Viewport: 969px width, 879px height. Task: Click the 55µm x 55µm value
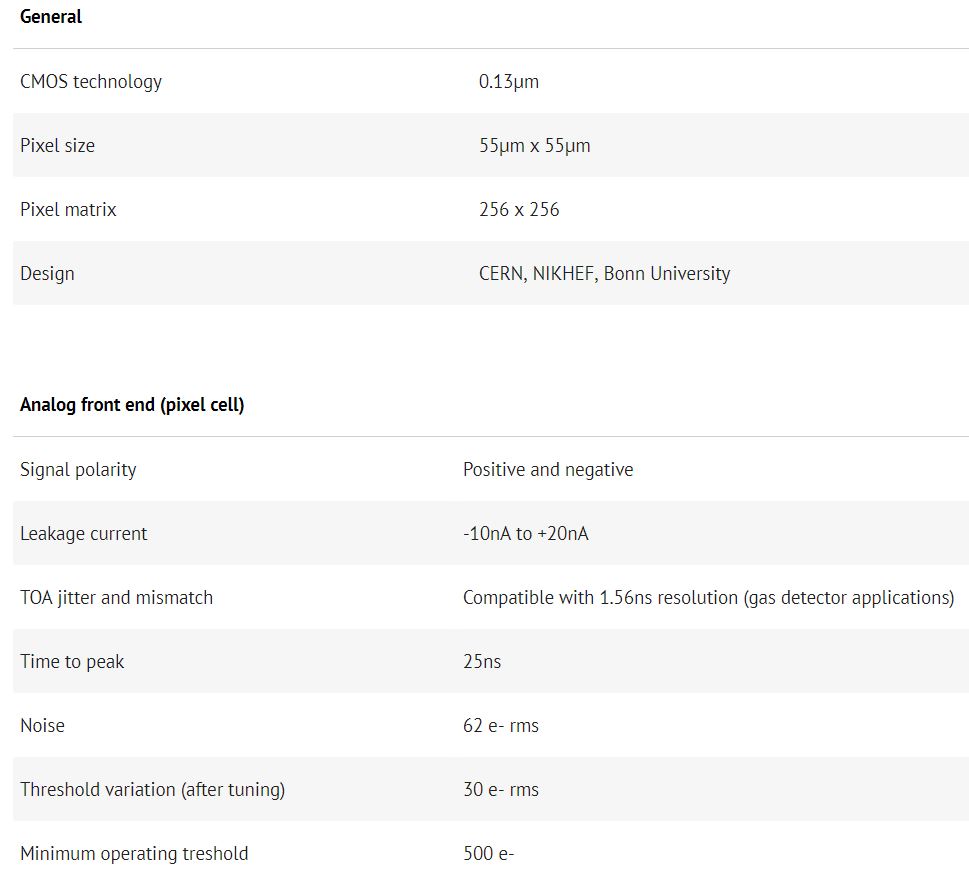pyautogui.click(x=534, y=146)
